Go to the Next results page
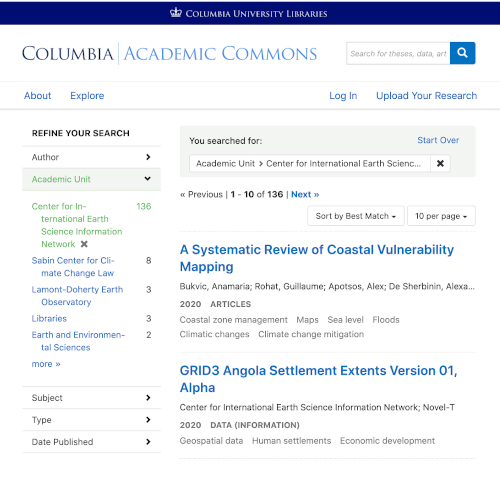Screen dimensions: 500x500 305,194
